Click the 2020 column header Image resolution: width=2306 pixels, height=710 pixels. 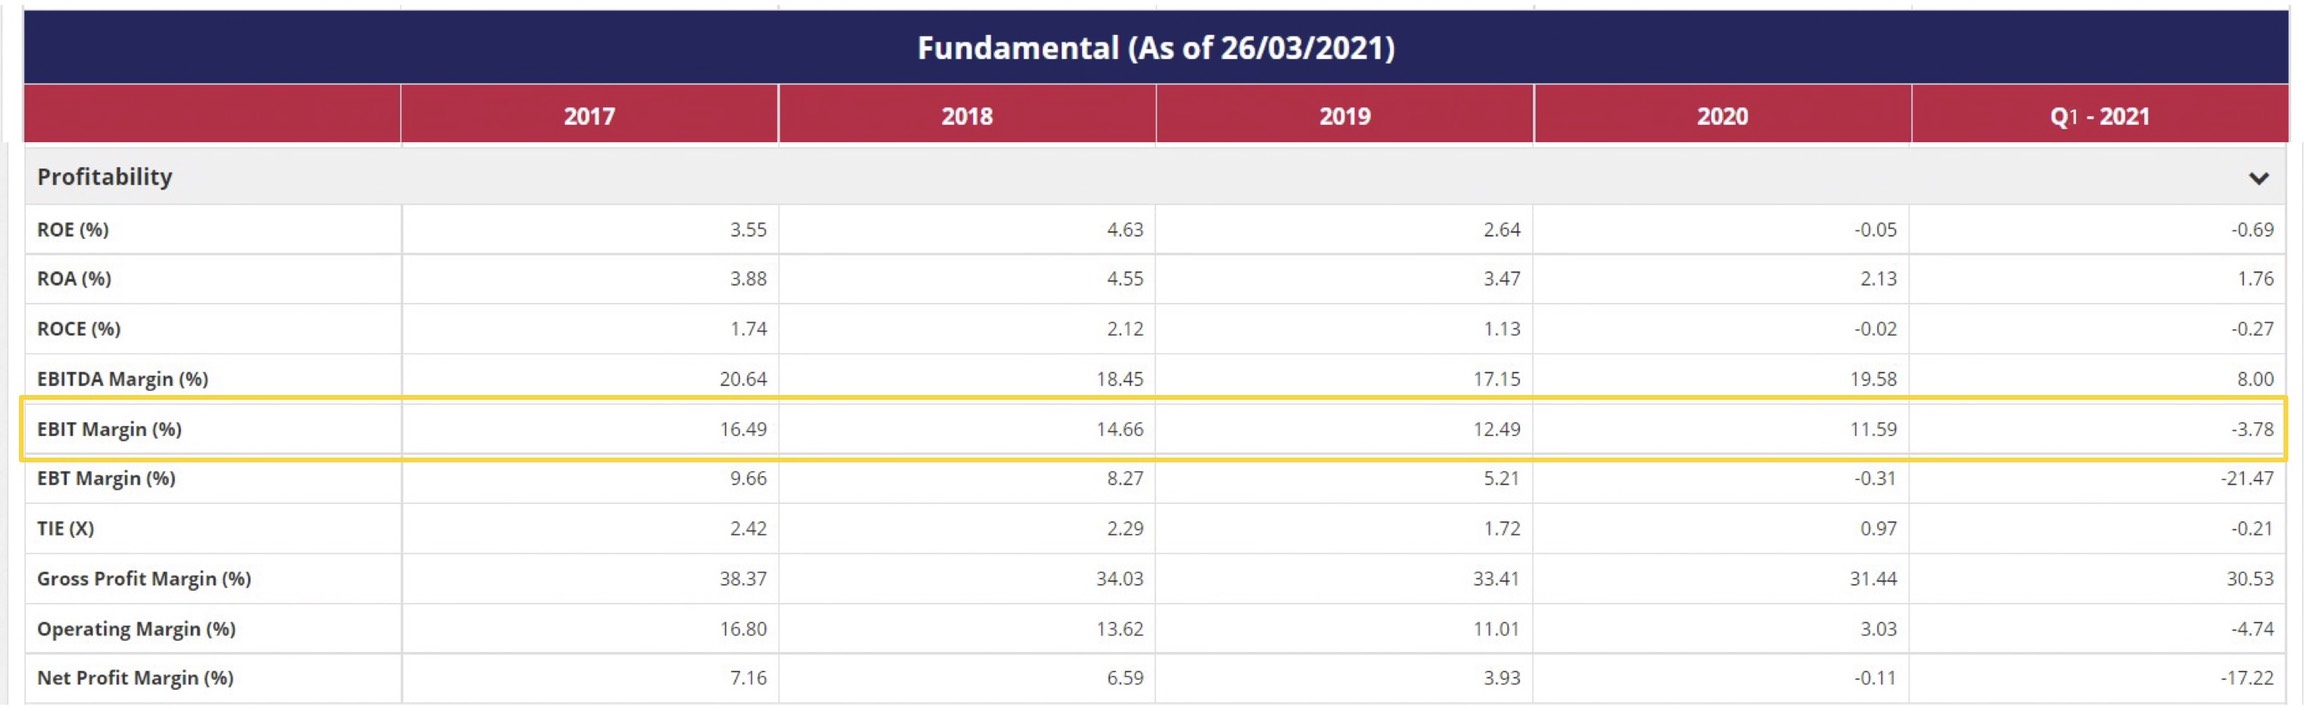[x=1722, y=116]
